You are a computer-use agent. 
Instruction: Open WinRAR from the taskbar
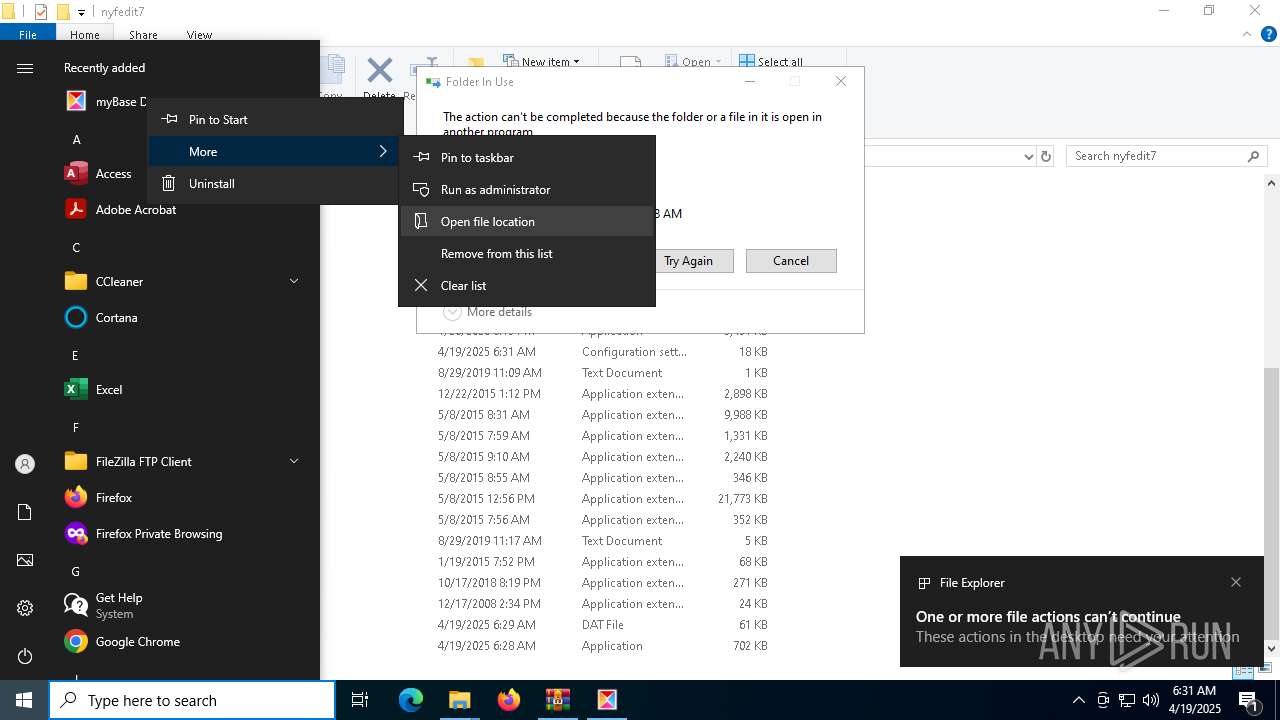click(557, 700)
